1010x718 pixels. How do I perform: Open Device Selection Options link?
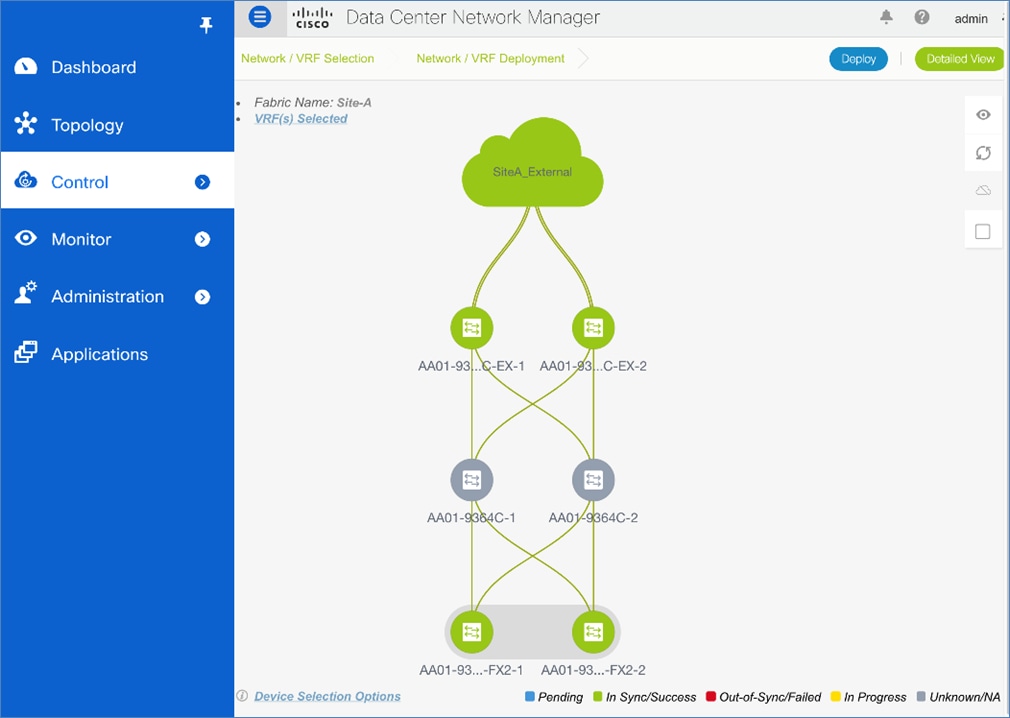pyautogui.click(x=327, y=696)
